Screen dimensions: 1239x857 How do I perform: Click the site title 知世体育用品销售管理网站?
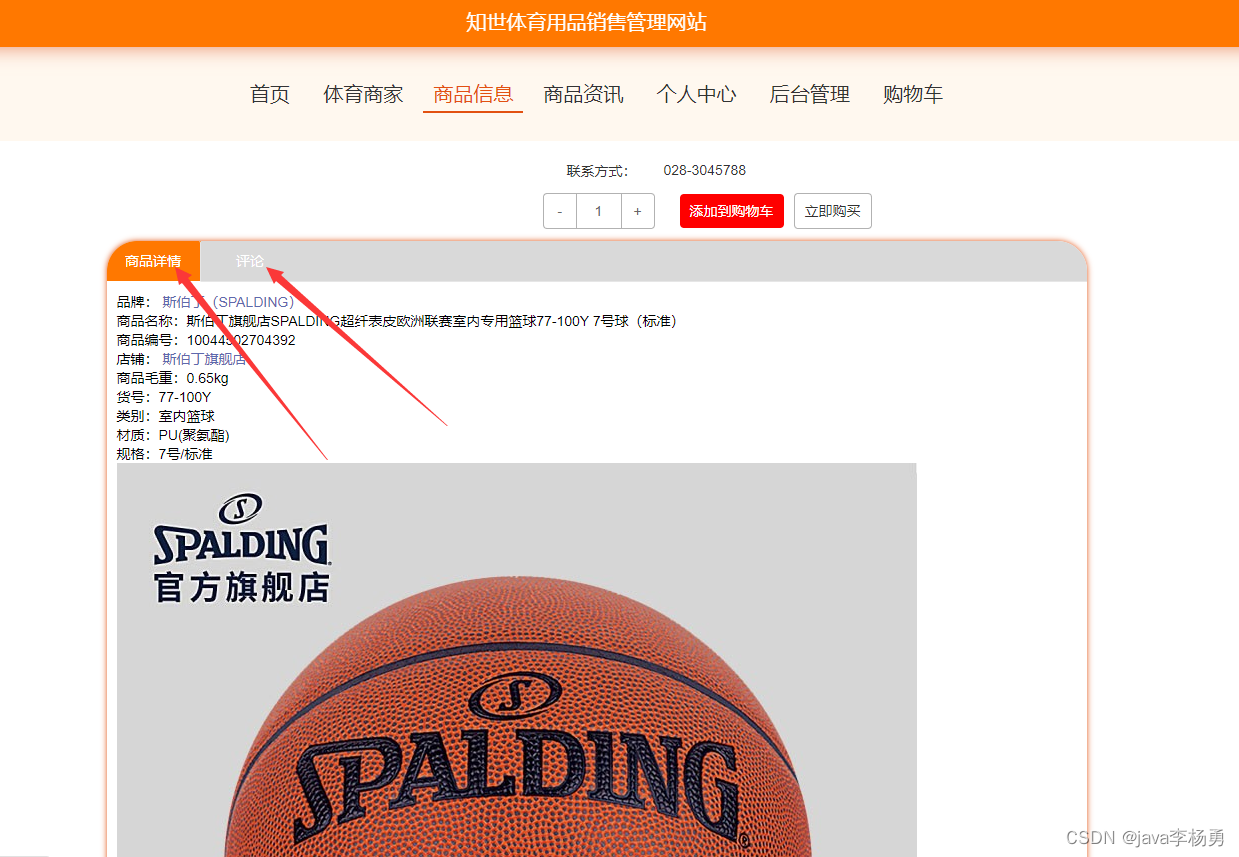586,22
